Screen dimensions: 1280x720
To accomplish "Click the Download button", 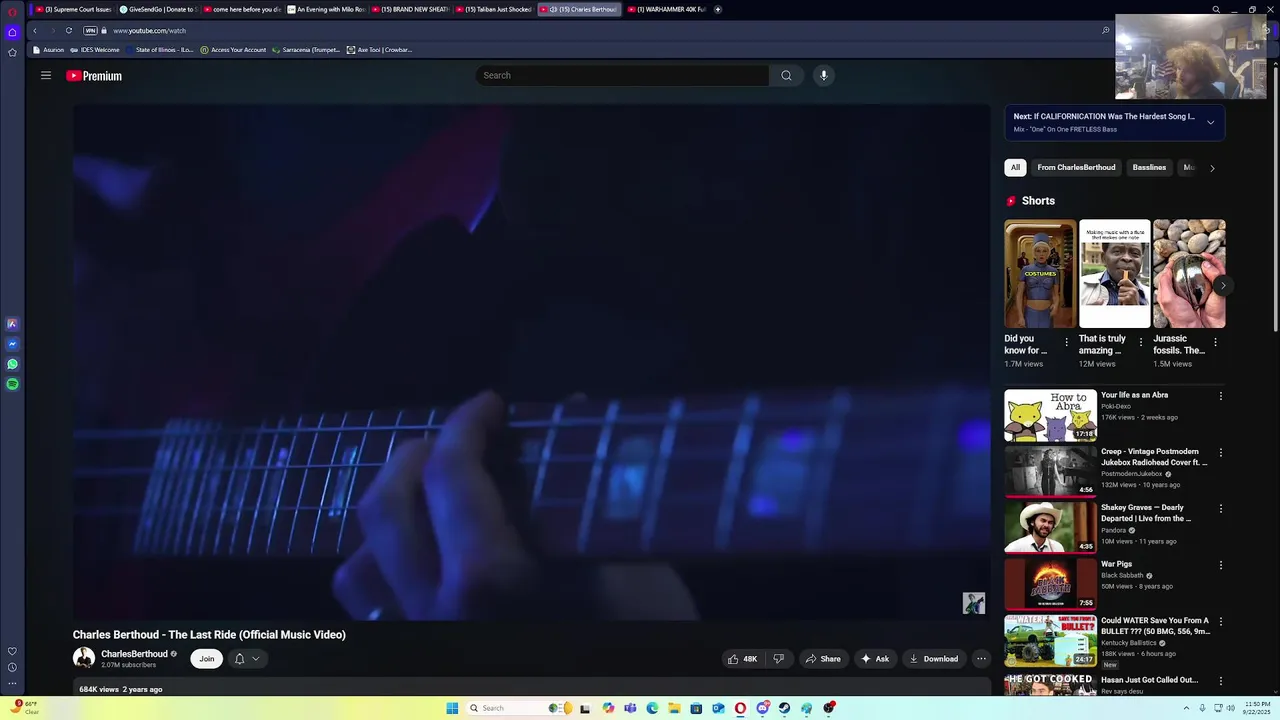I will tap(934, 659).
